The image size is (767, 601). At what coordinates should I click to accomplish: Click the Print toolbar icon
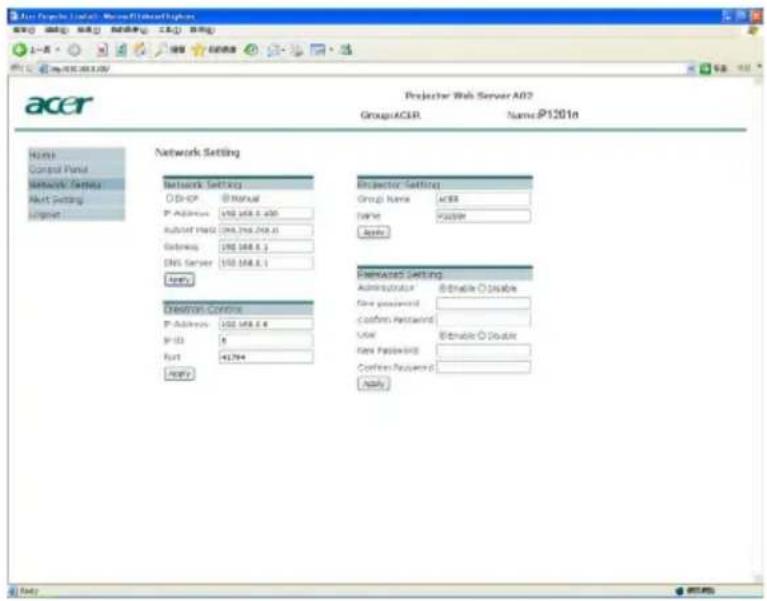pyautogui.click(x=296, y=50)
